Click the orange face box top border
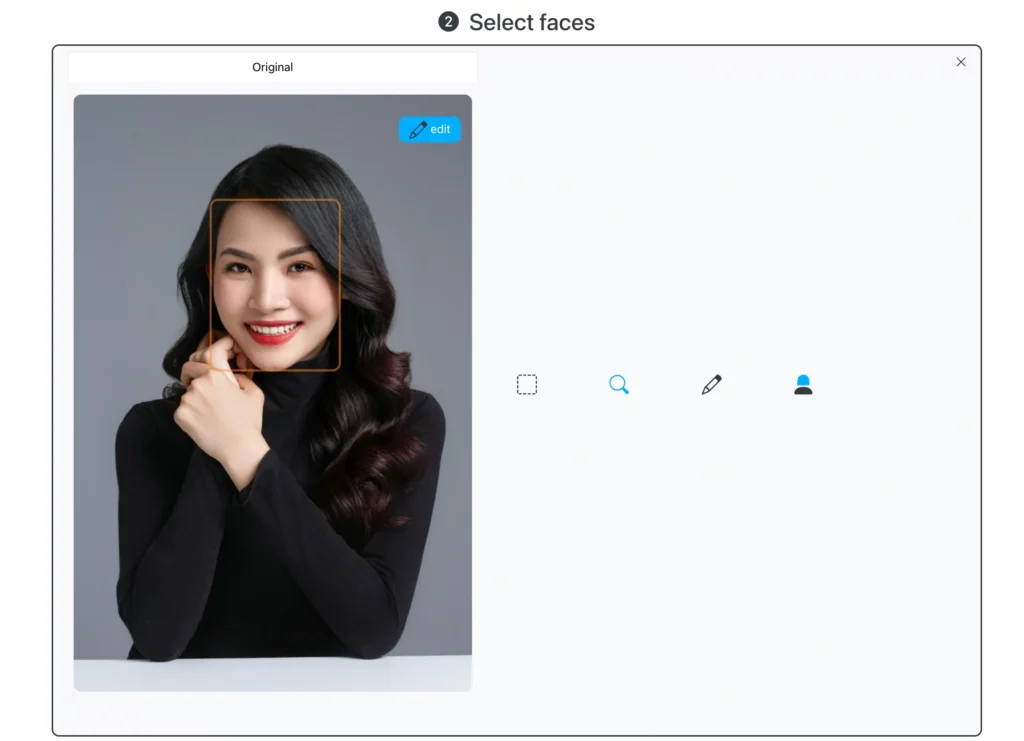The height and width of the screenshot is (741, 1024). [275, 200]
